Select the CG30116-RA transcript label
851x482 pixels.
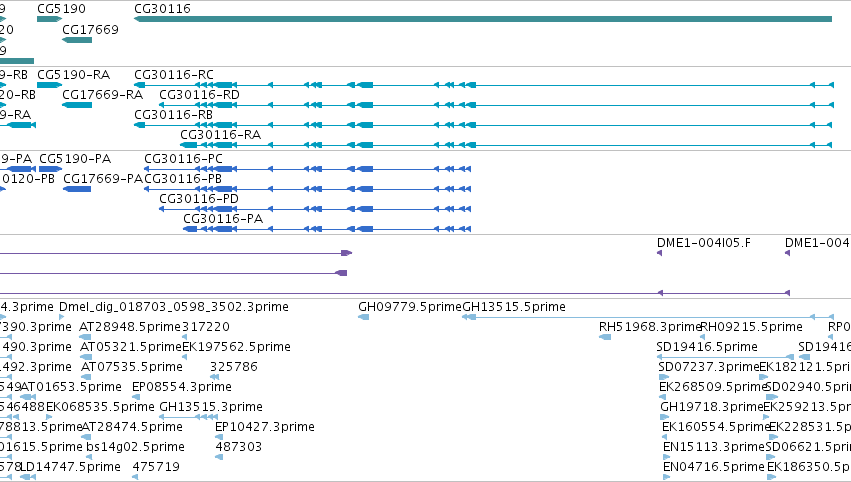point(220,135)
